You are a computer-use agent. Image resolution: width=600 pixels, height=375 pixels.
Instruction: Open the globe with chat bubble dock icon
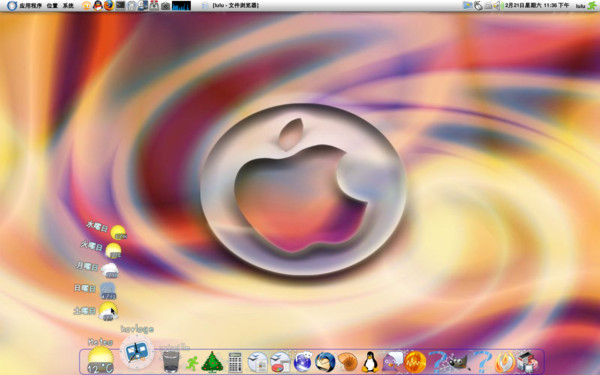point(303,362)
